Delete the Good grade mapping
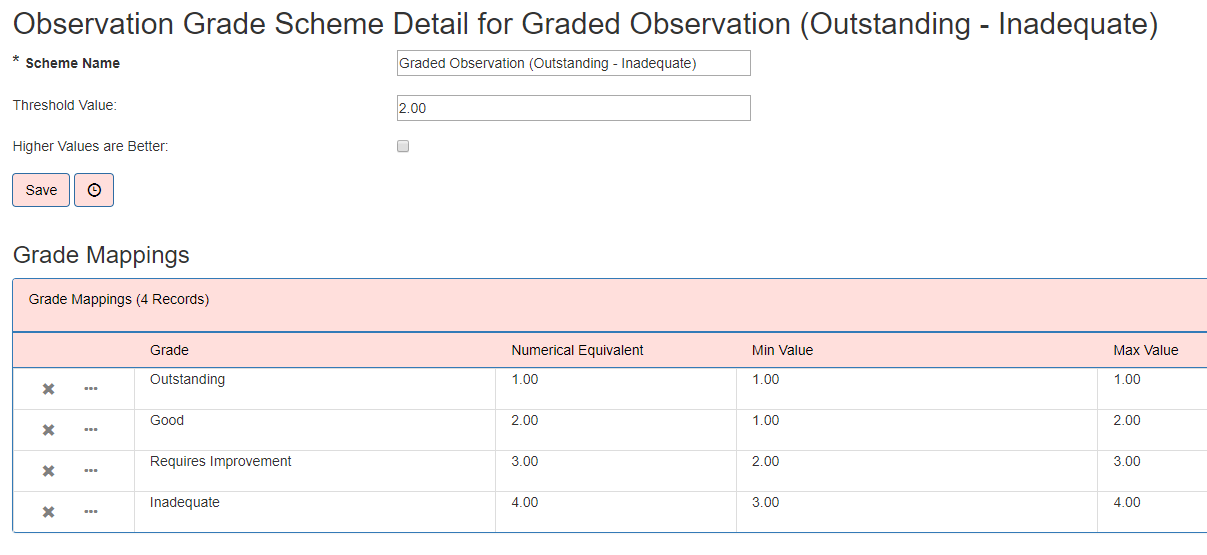This screenshot has height=555, width=1207. [x=48, y=430]
